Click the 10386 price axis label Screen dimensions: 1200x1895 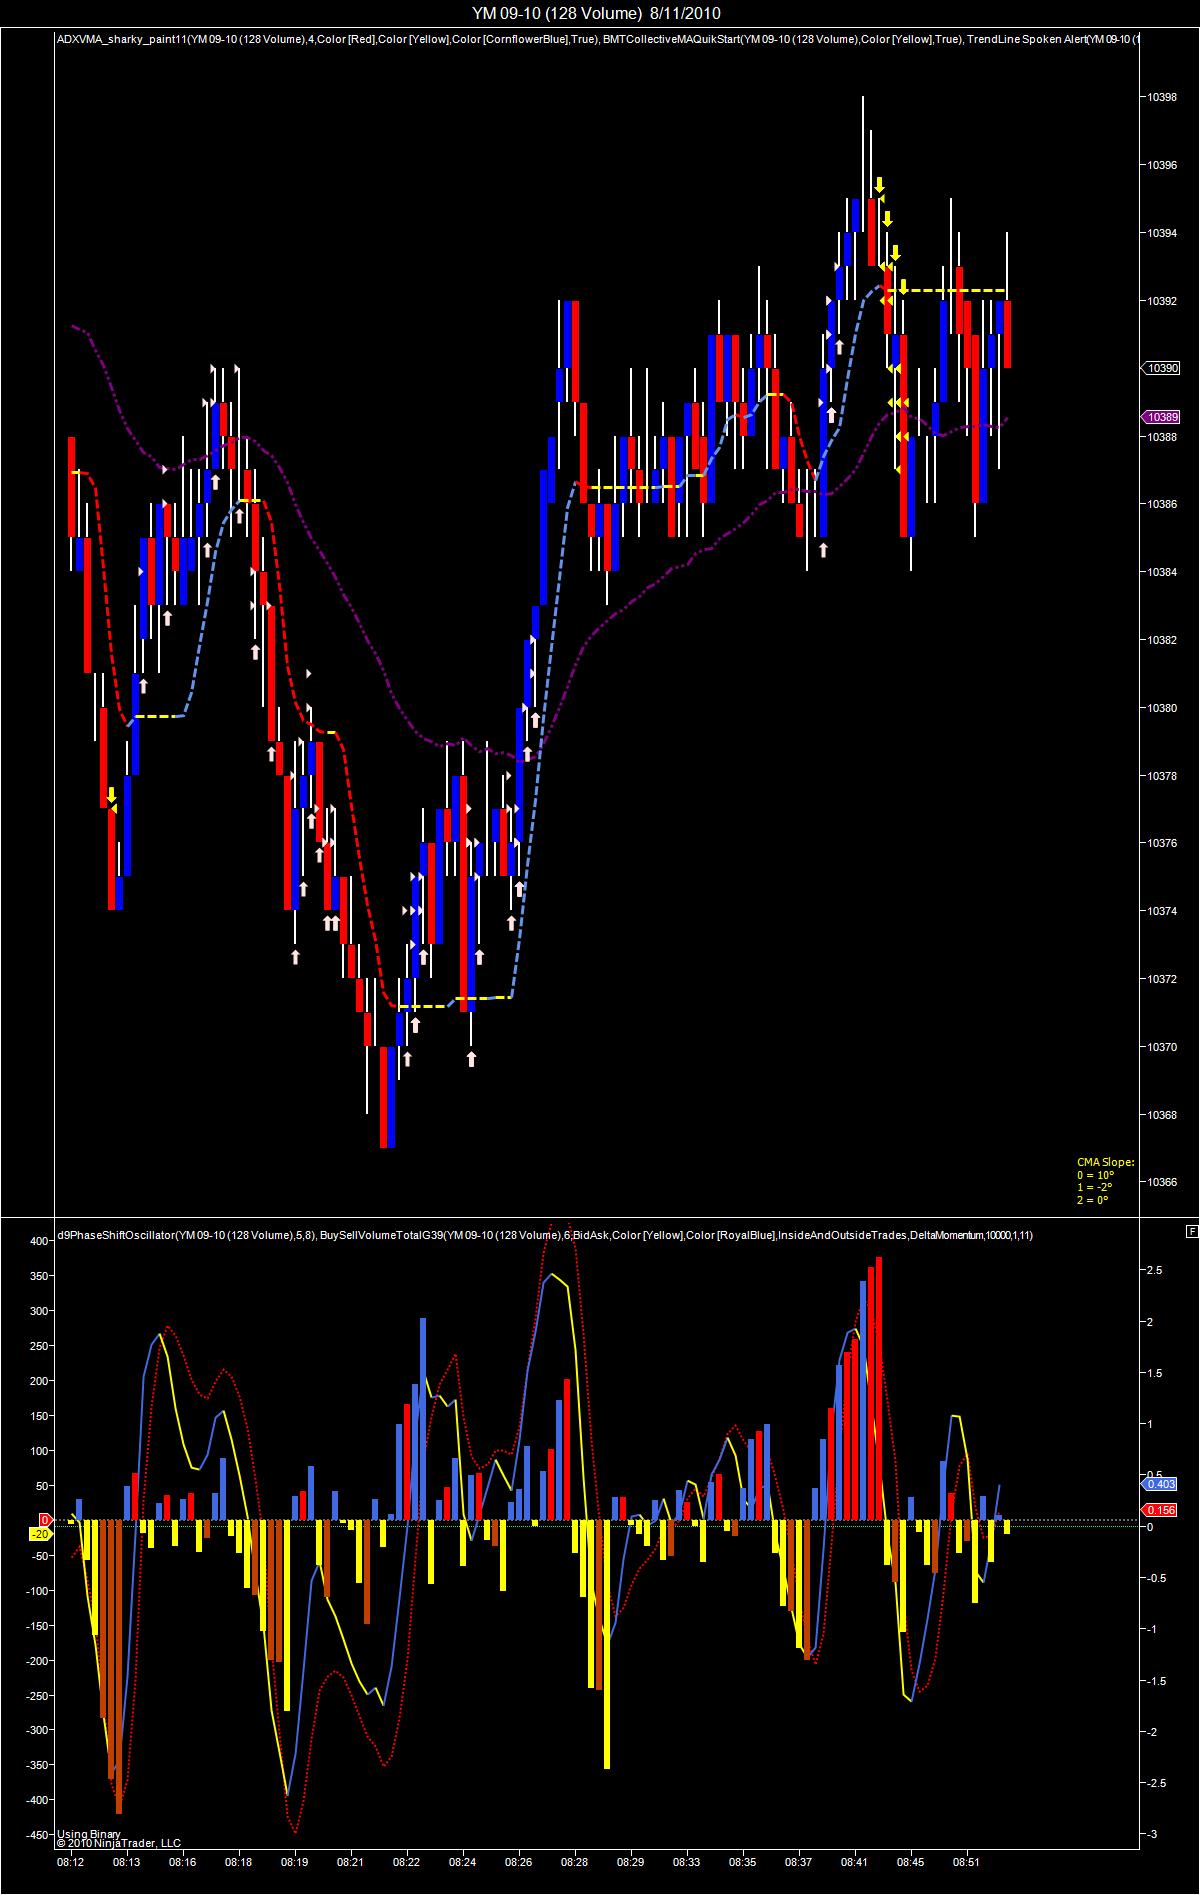point(1162,504)
